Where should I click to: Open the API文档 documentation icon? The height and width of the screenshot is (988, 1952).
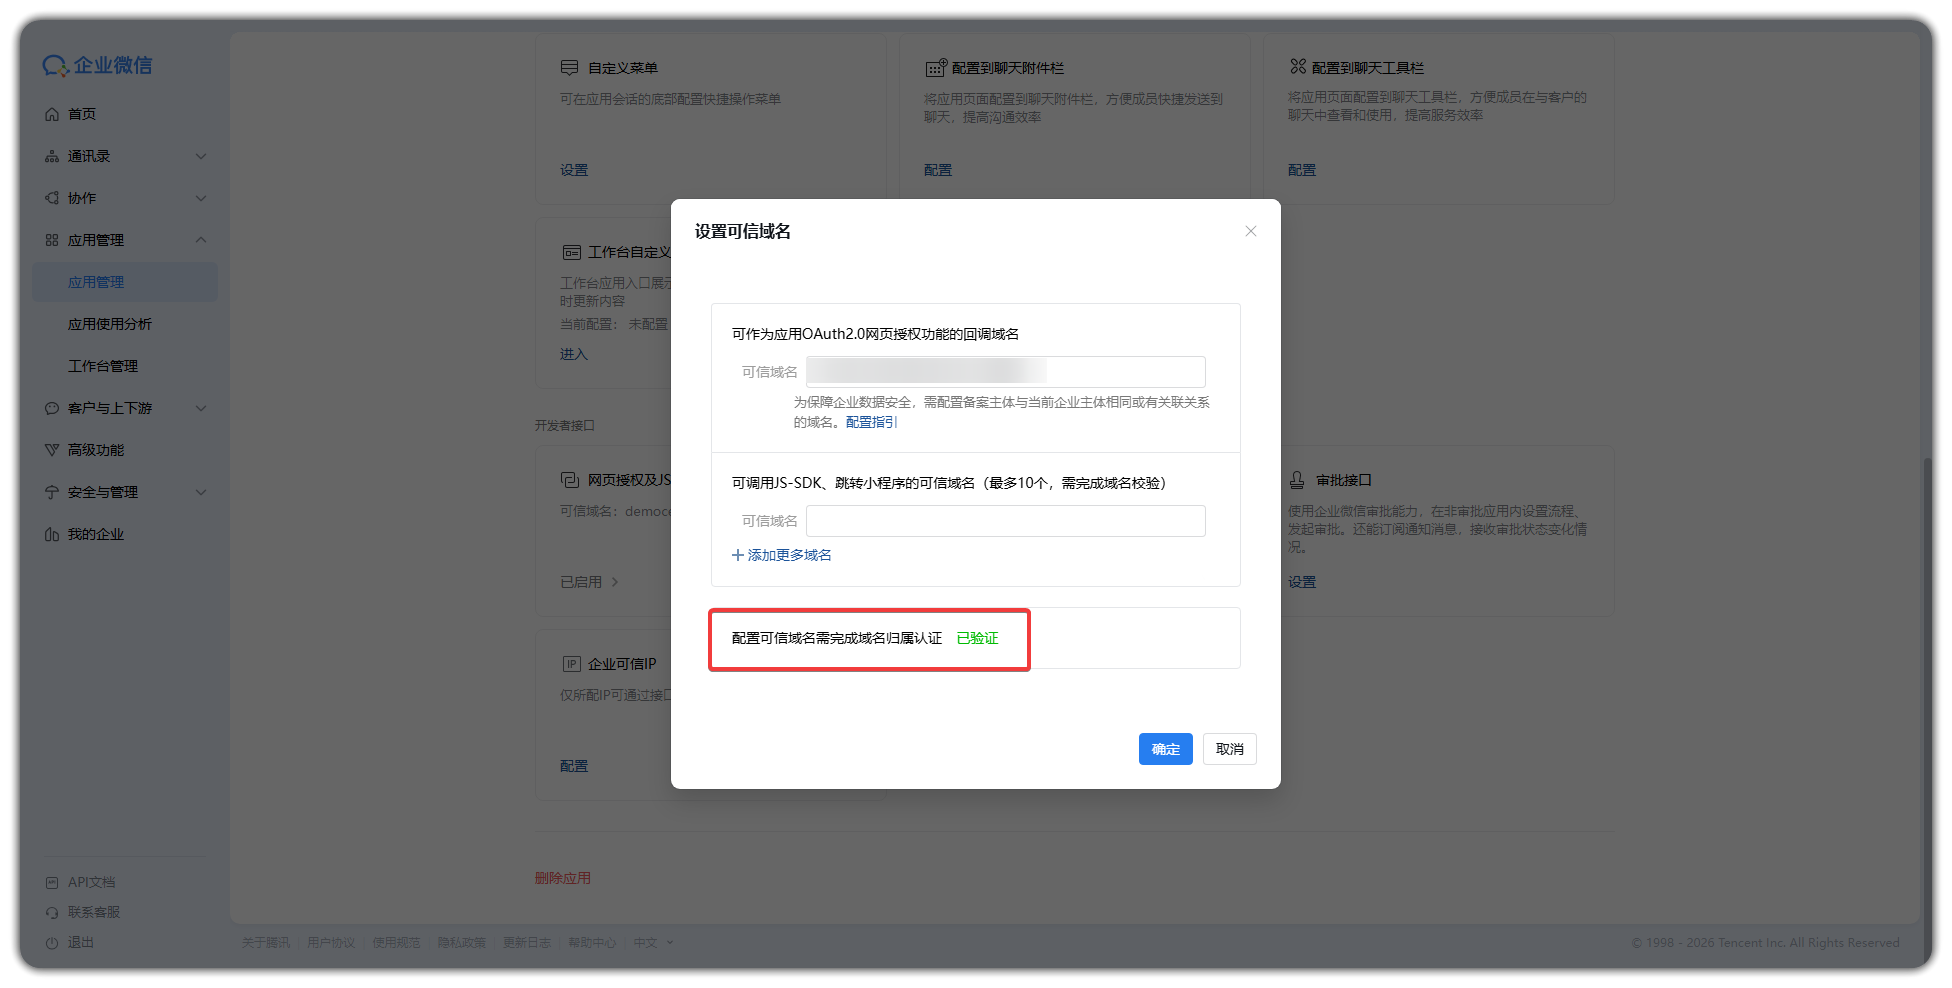pos(52,882)
